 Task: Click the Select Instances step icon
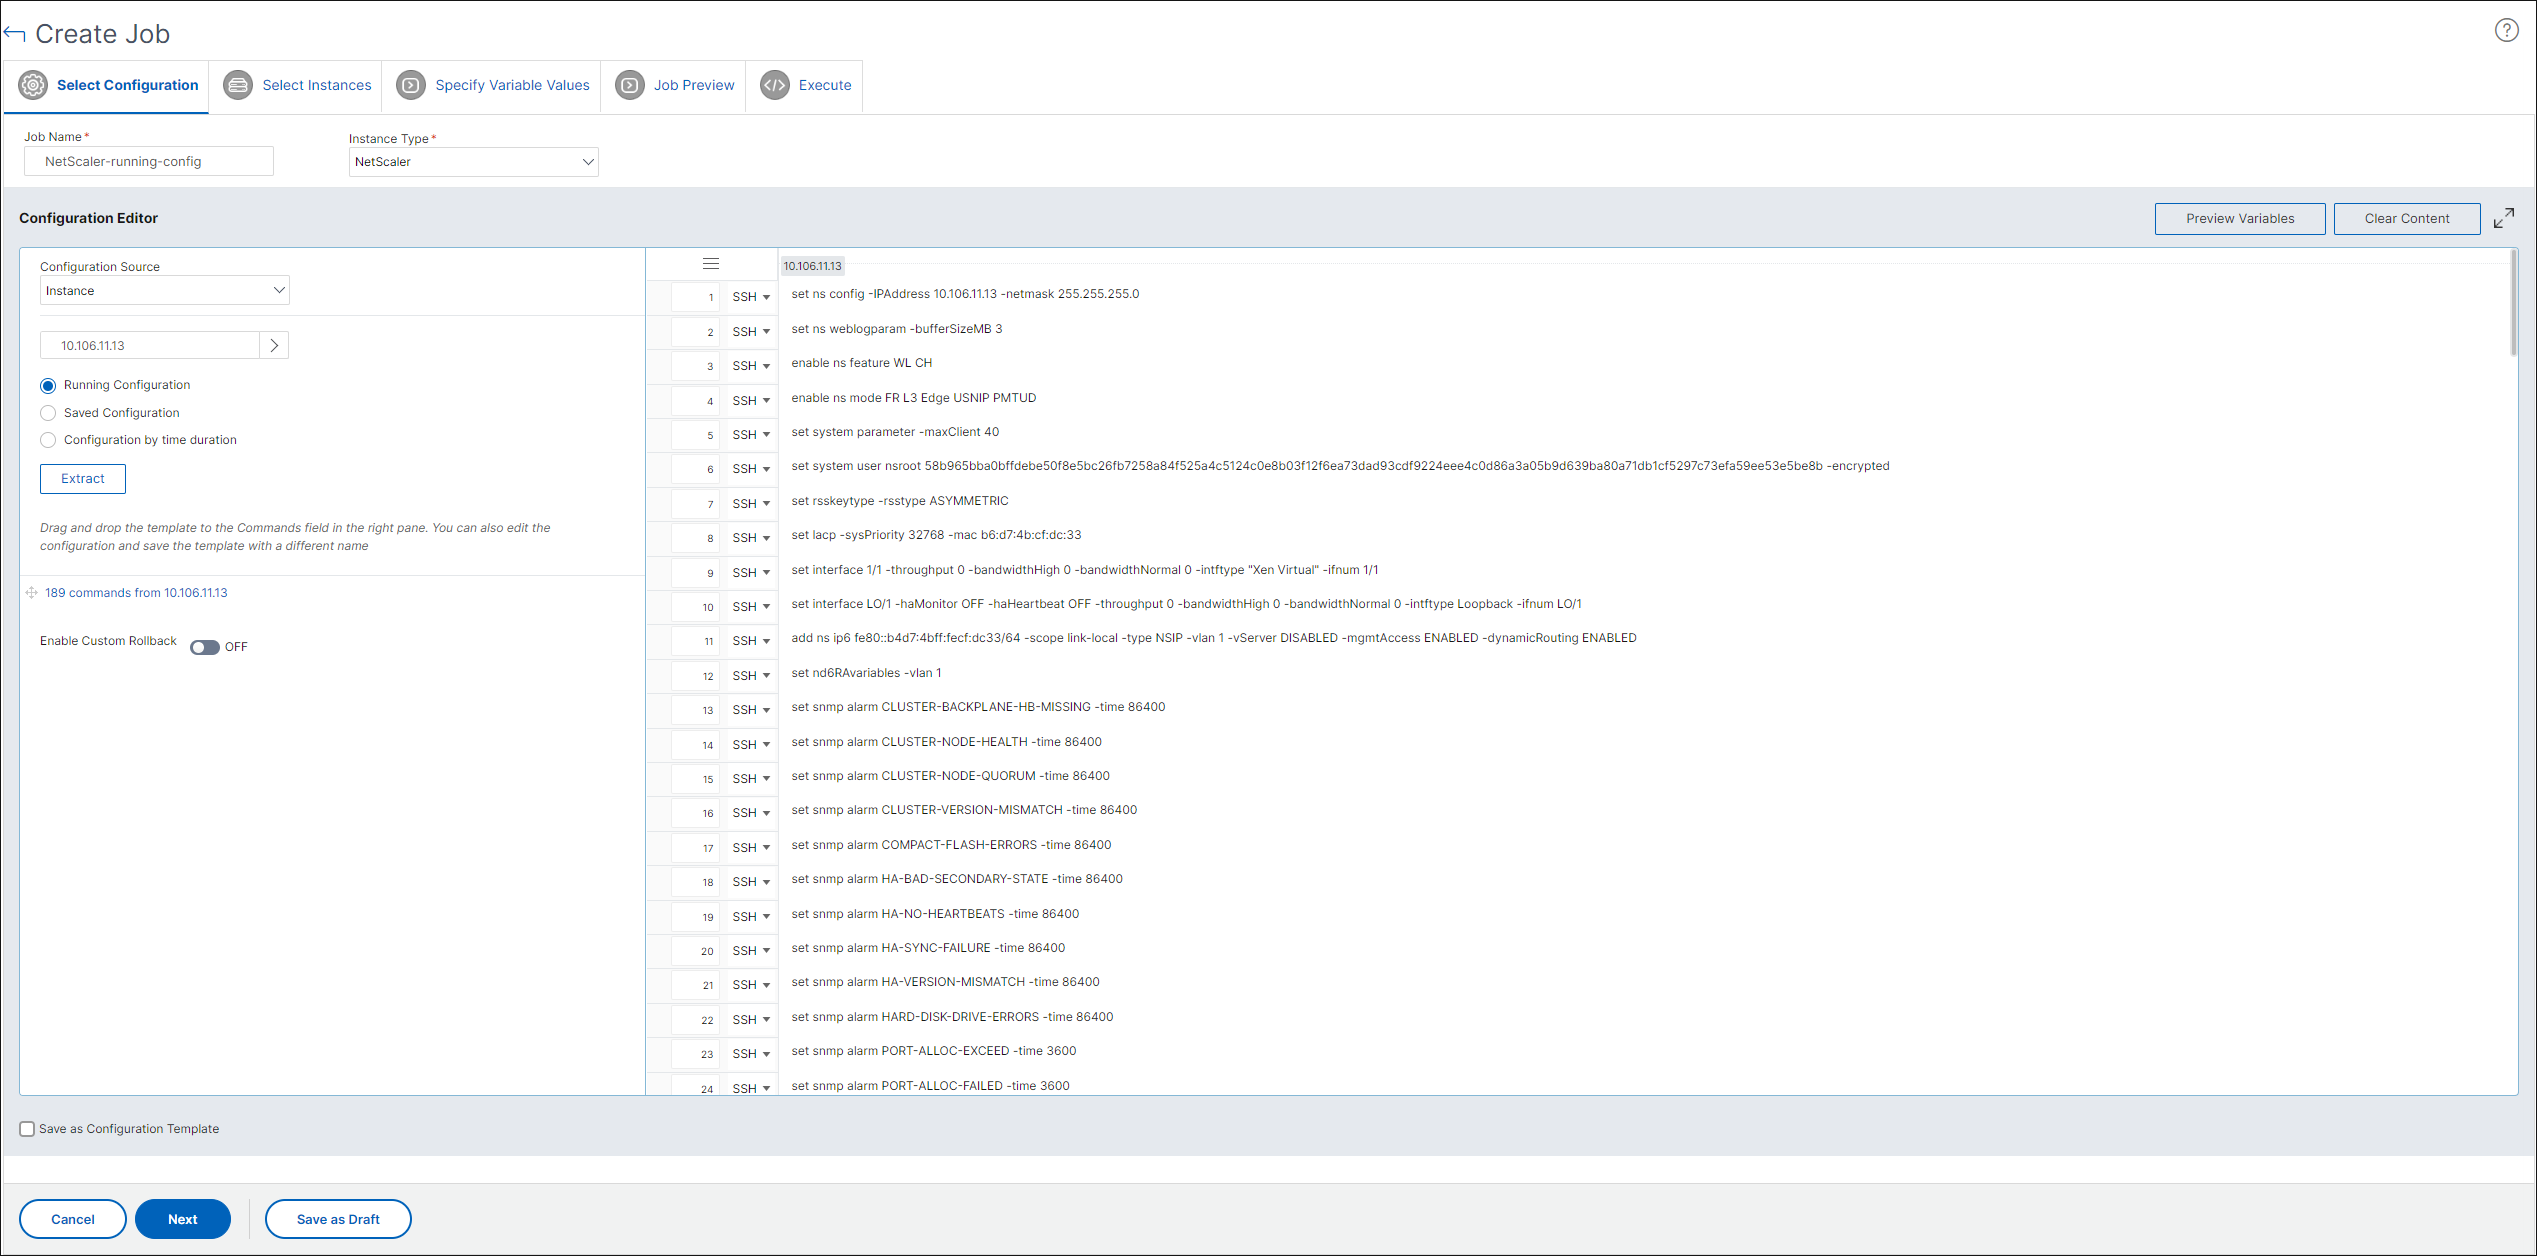coord(238,85)
